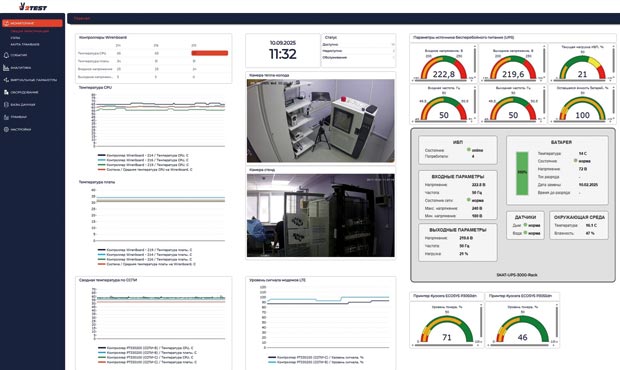Image resolution: width=620 pixels, height=370 pixels.
Task: Adjust vertical slider beside UPS load gauge 21
Action: point(614,61)
